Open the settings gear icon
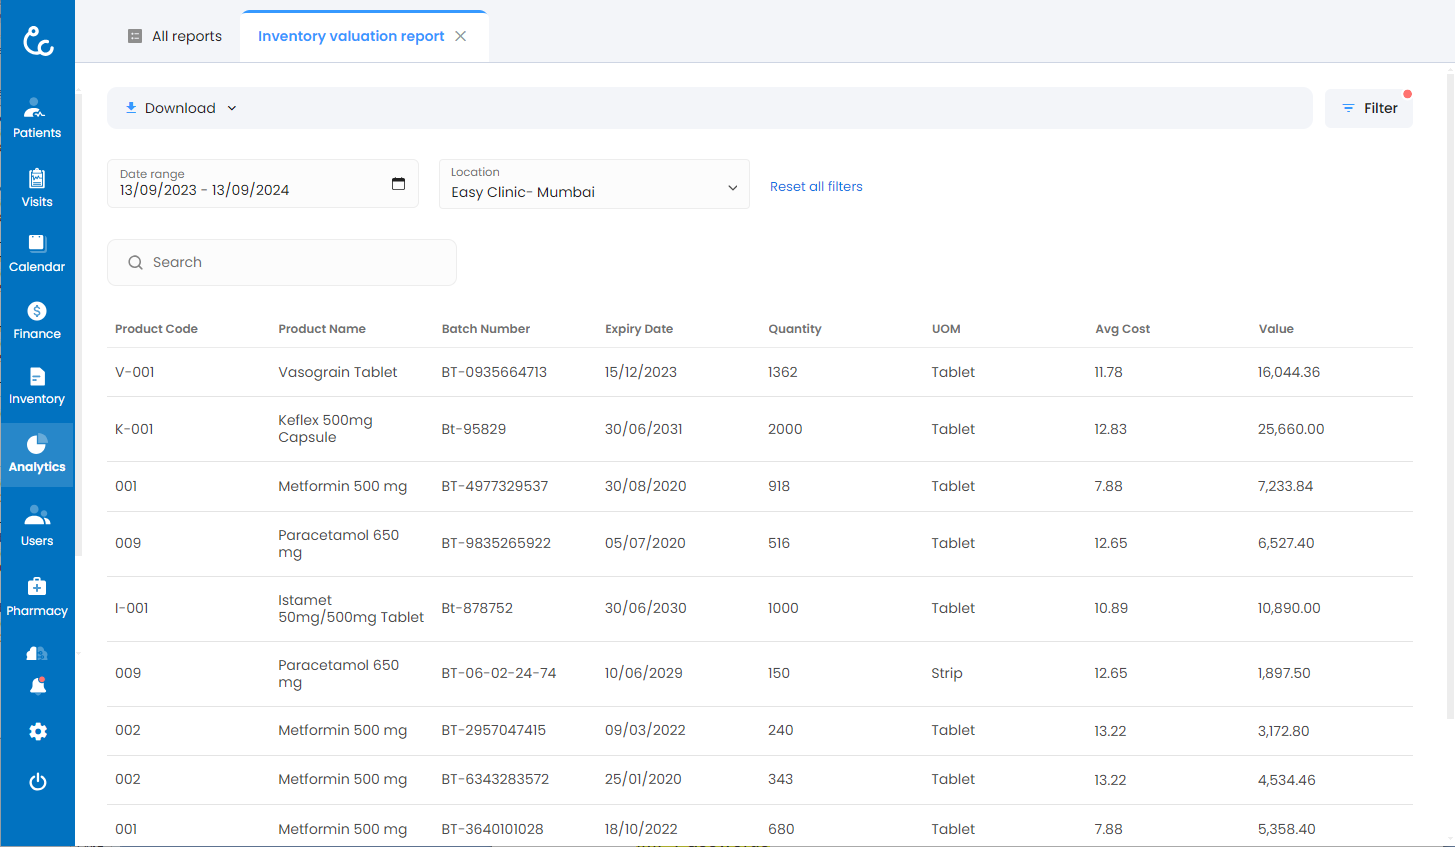The width and height of the screenshot is (1455, 847). [x=38, y=732]
